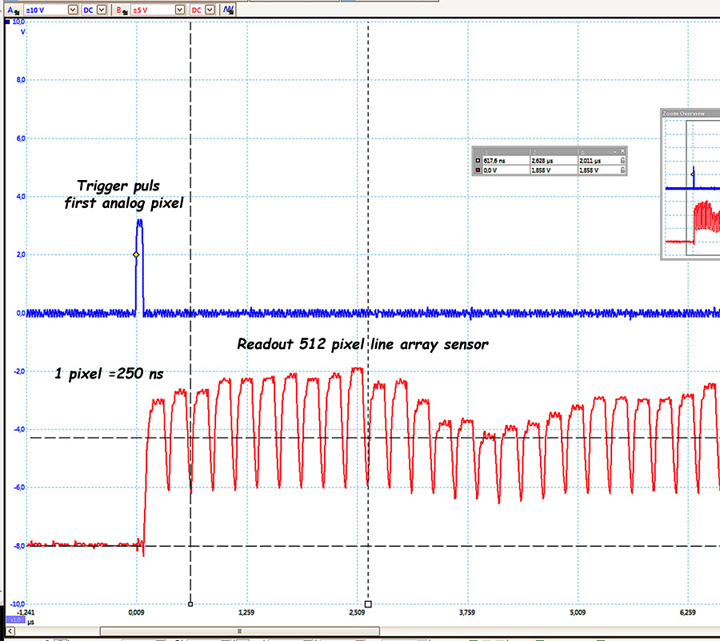
Task: Click the Zoom Overview thumbnail window
Action: [x=690, y=190]
